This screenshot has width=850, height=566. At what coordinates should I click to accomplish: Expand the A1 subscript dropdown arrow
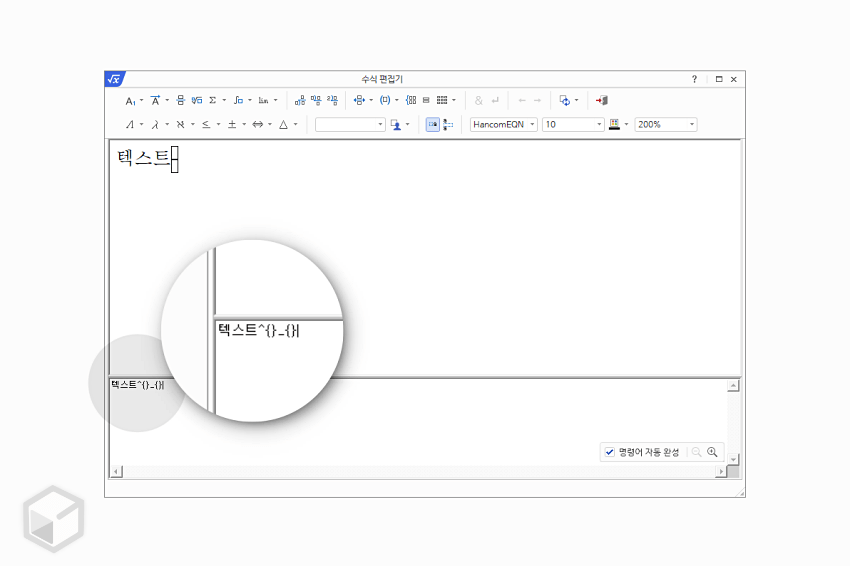(141, 100)
